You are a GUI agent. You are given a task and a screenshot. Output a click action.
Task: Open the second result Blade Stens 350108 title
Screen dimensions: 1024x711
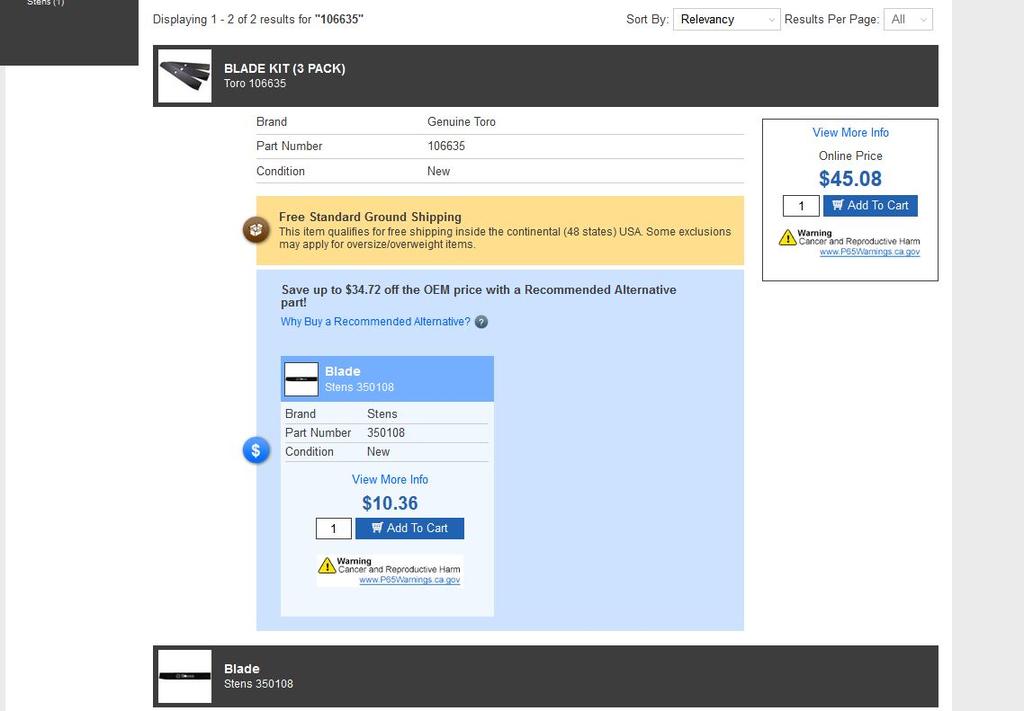[x=242, y=669]
